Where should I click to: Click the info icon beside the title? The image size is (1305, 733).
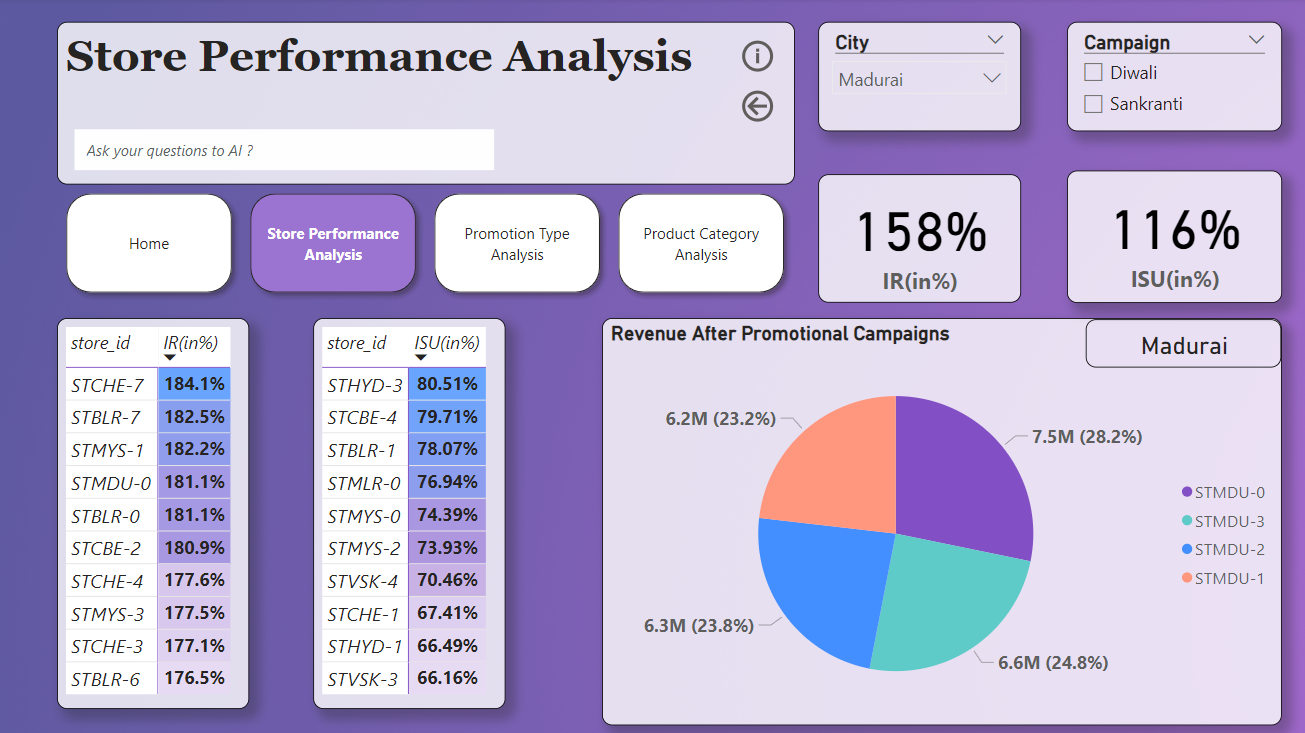tap(757, 57)
